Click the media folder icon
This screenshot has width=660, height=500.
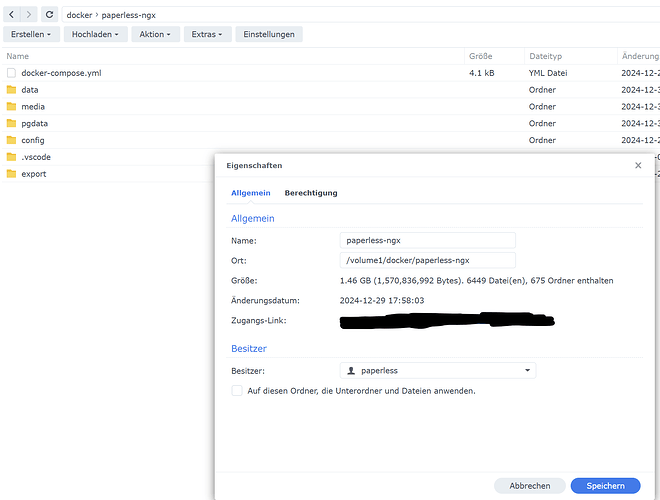tap(11, 106)
